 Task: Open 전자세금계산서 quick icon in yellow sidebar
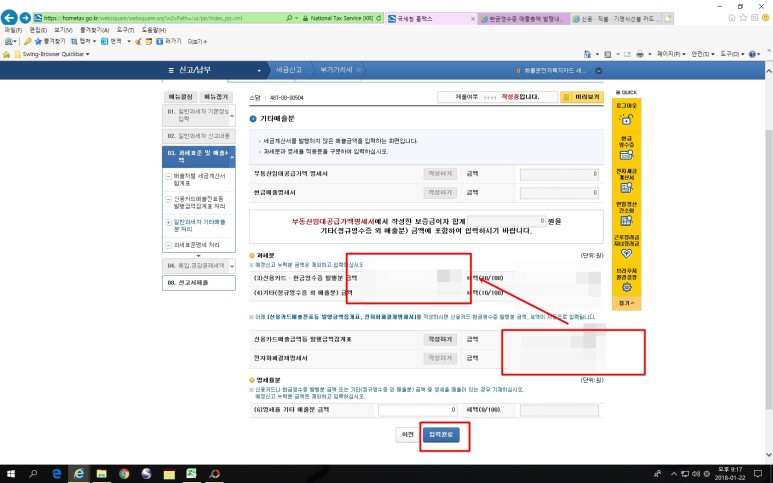tap(626, 187)
